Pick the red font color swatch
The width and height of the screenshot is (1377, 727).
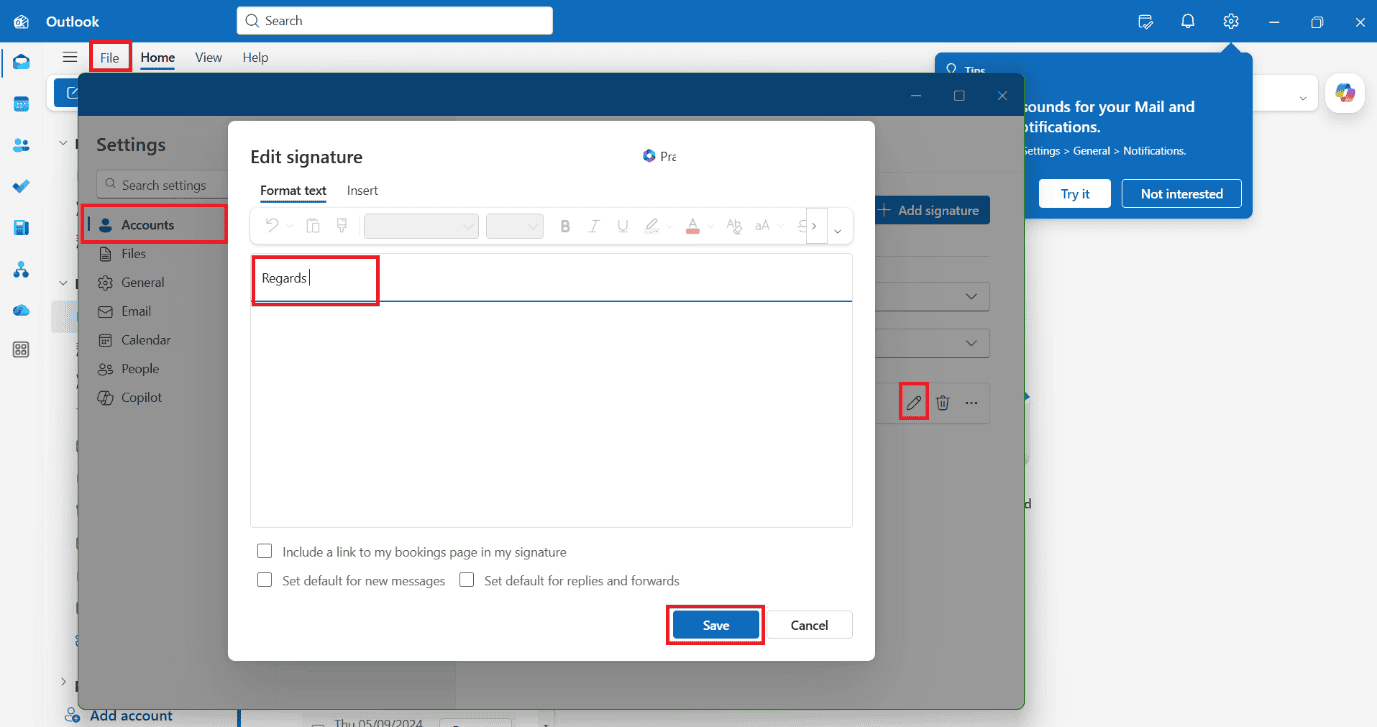[692, 226]
